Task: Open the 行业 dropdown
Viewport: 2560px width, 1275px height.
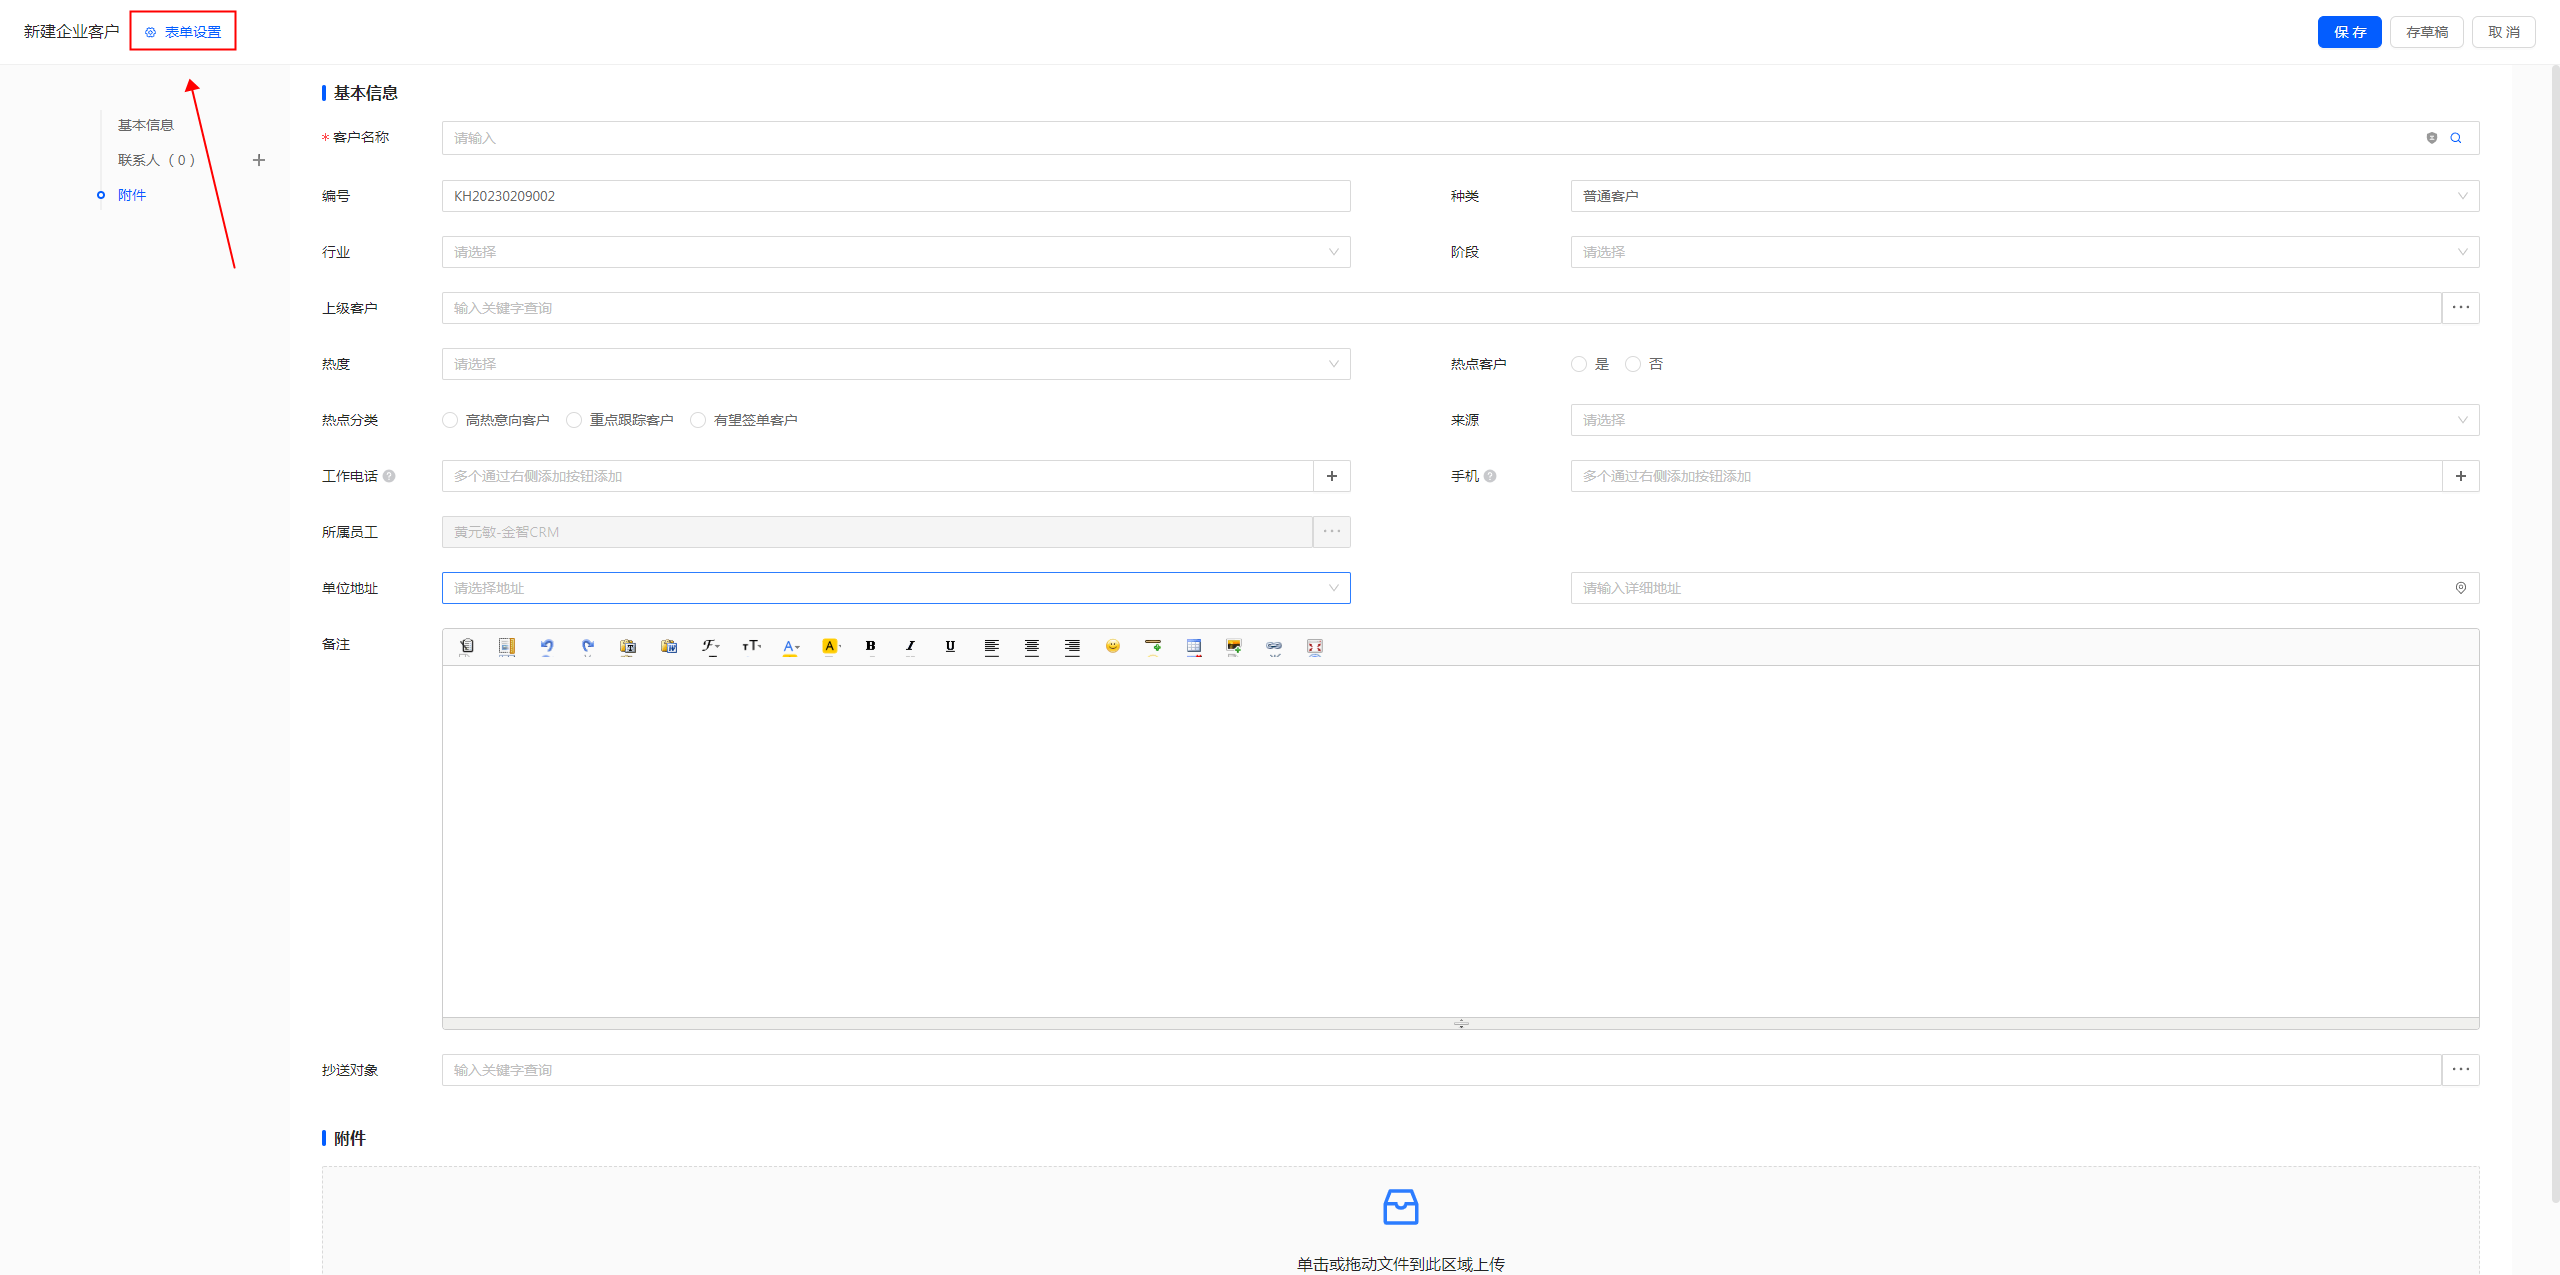Action: pos(896,252)
